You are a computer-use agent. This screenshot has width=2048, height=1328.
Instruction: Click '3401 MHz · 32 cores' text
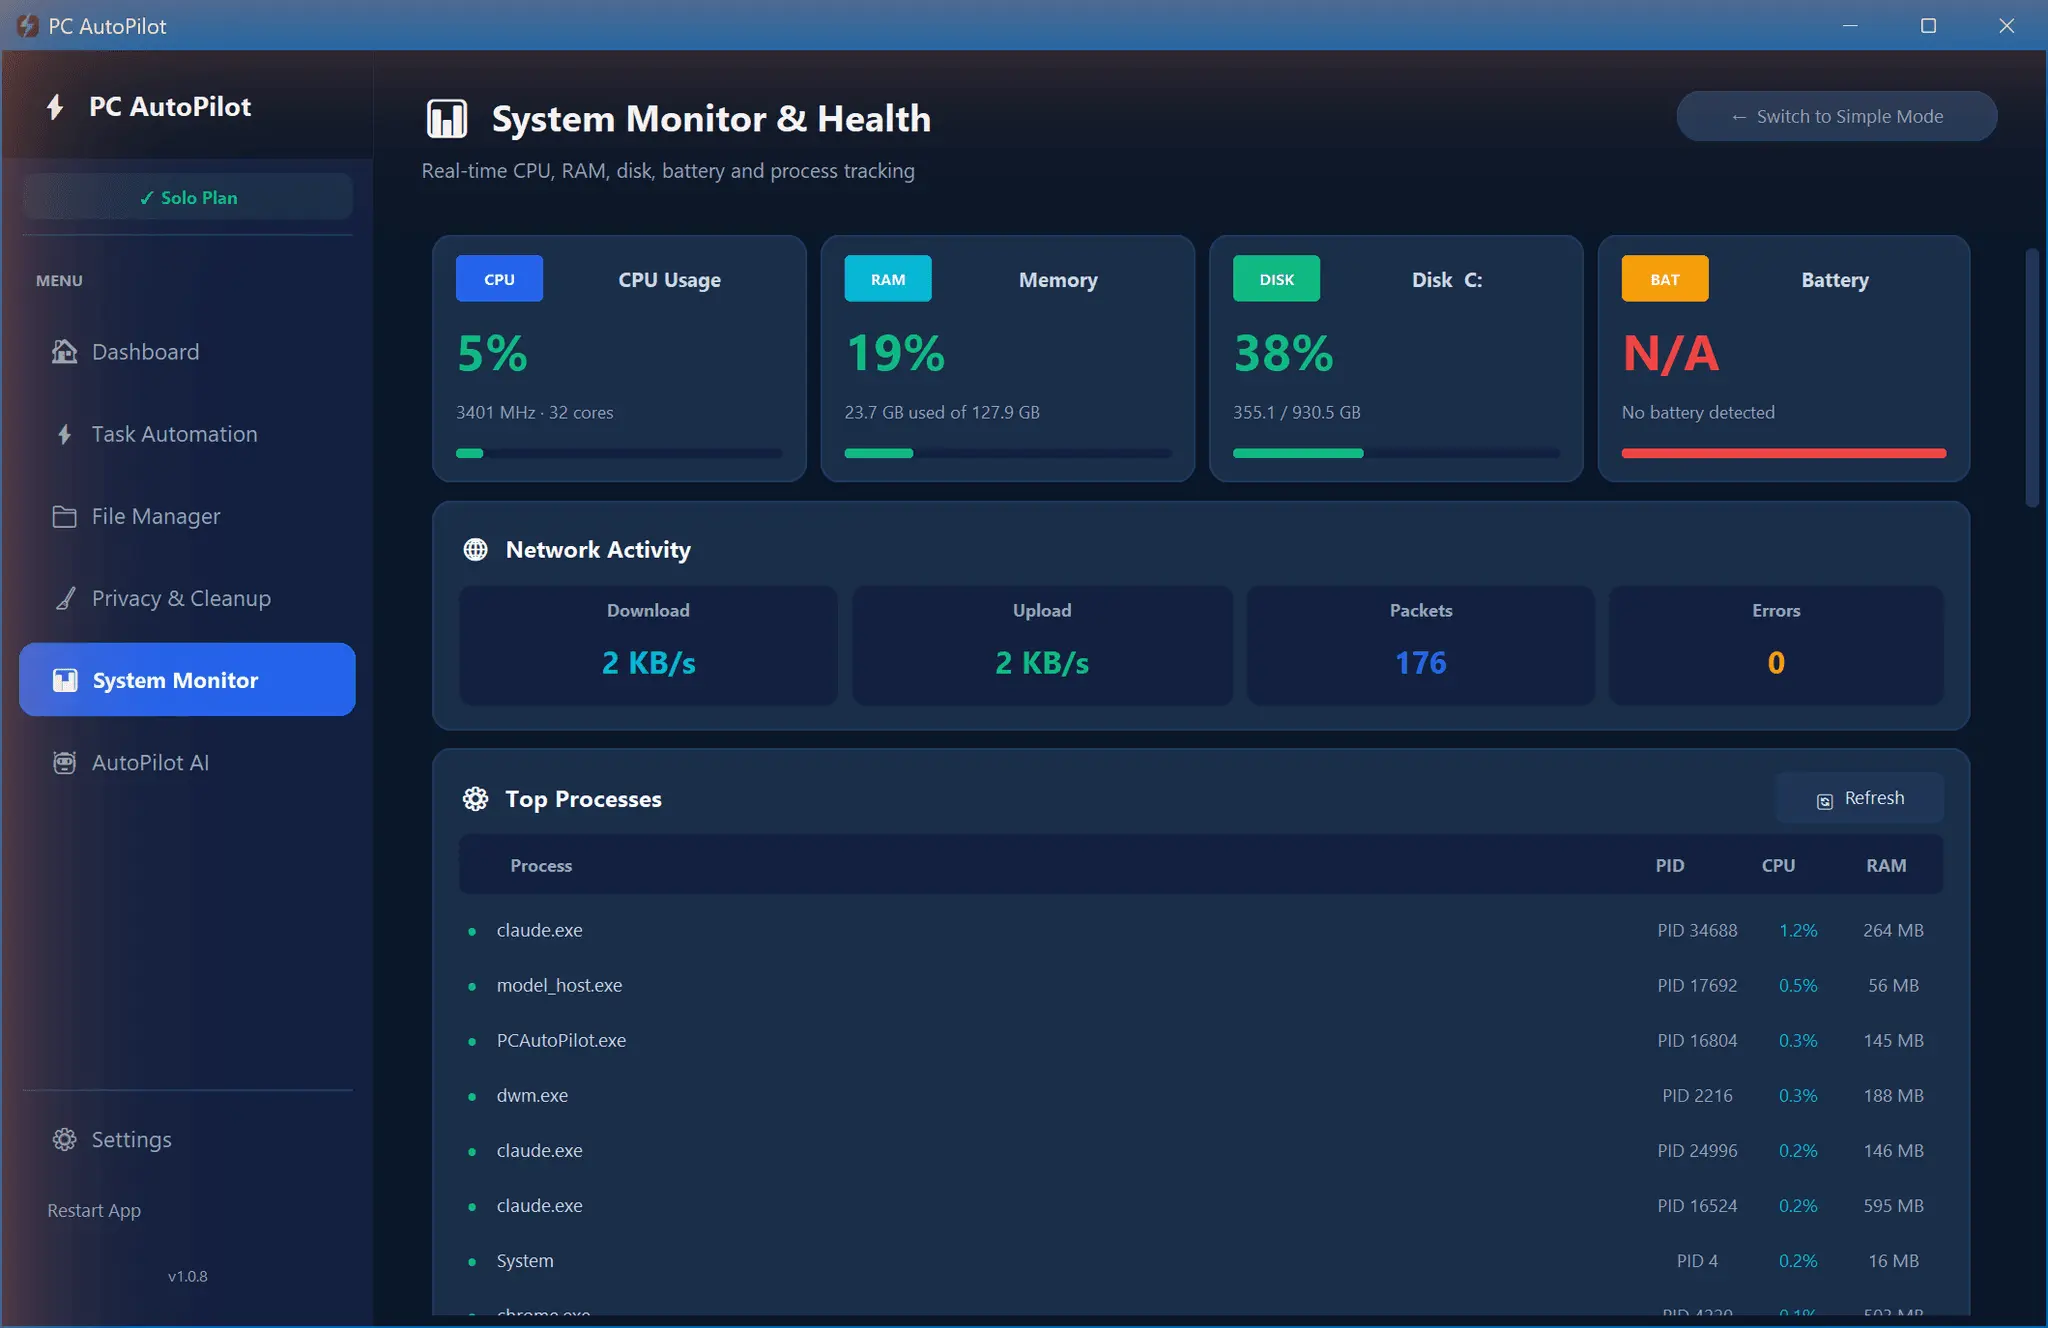click(535, 412)
